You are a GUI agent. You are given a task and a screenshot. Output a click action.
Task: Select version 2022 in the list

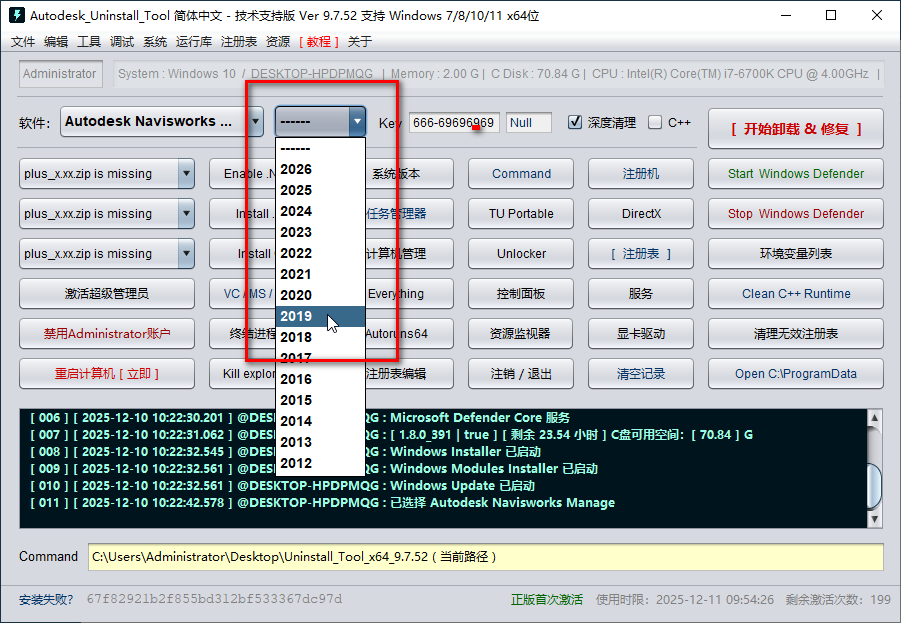320,253
